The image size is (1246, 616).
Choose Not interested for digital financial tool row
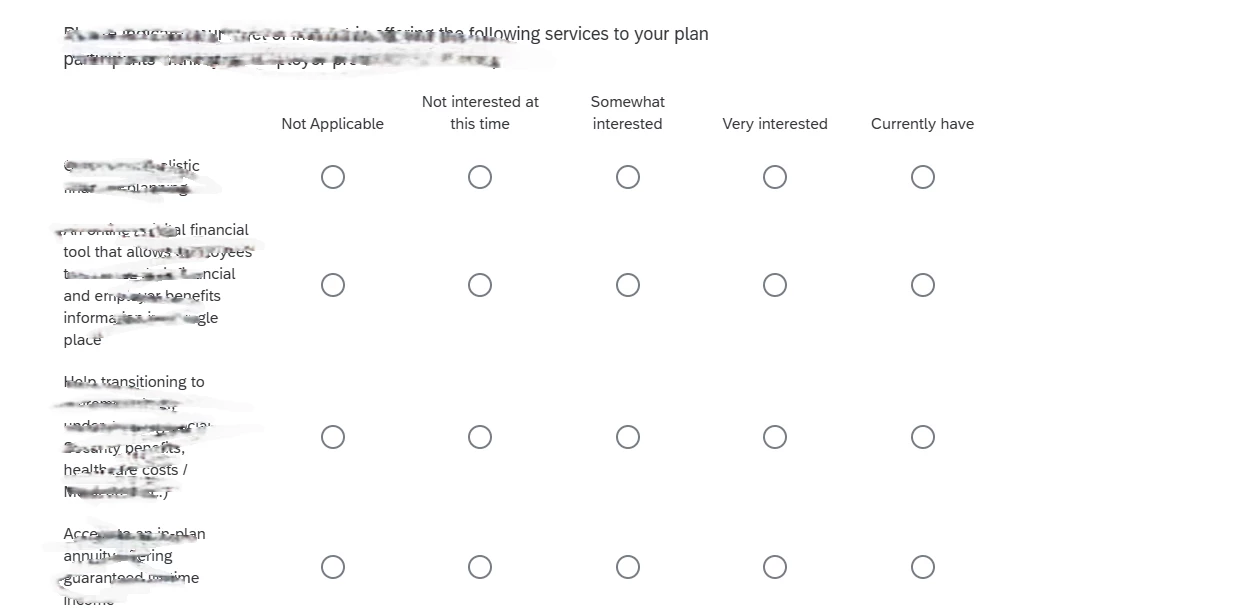point(480,285)
